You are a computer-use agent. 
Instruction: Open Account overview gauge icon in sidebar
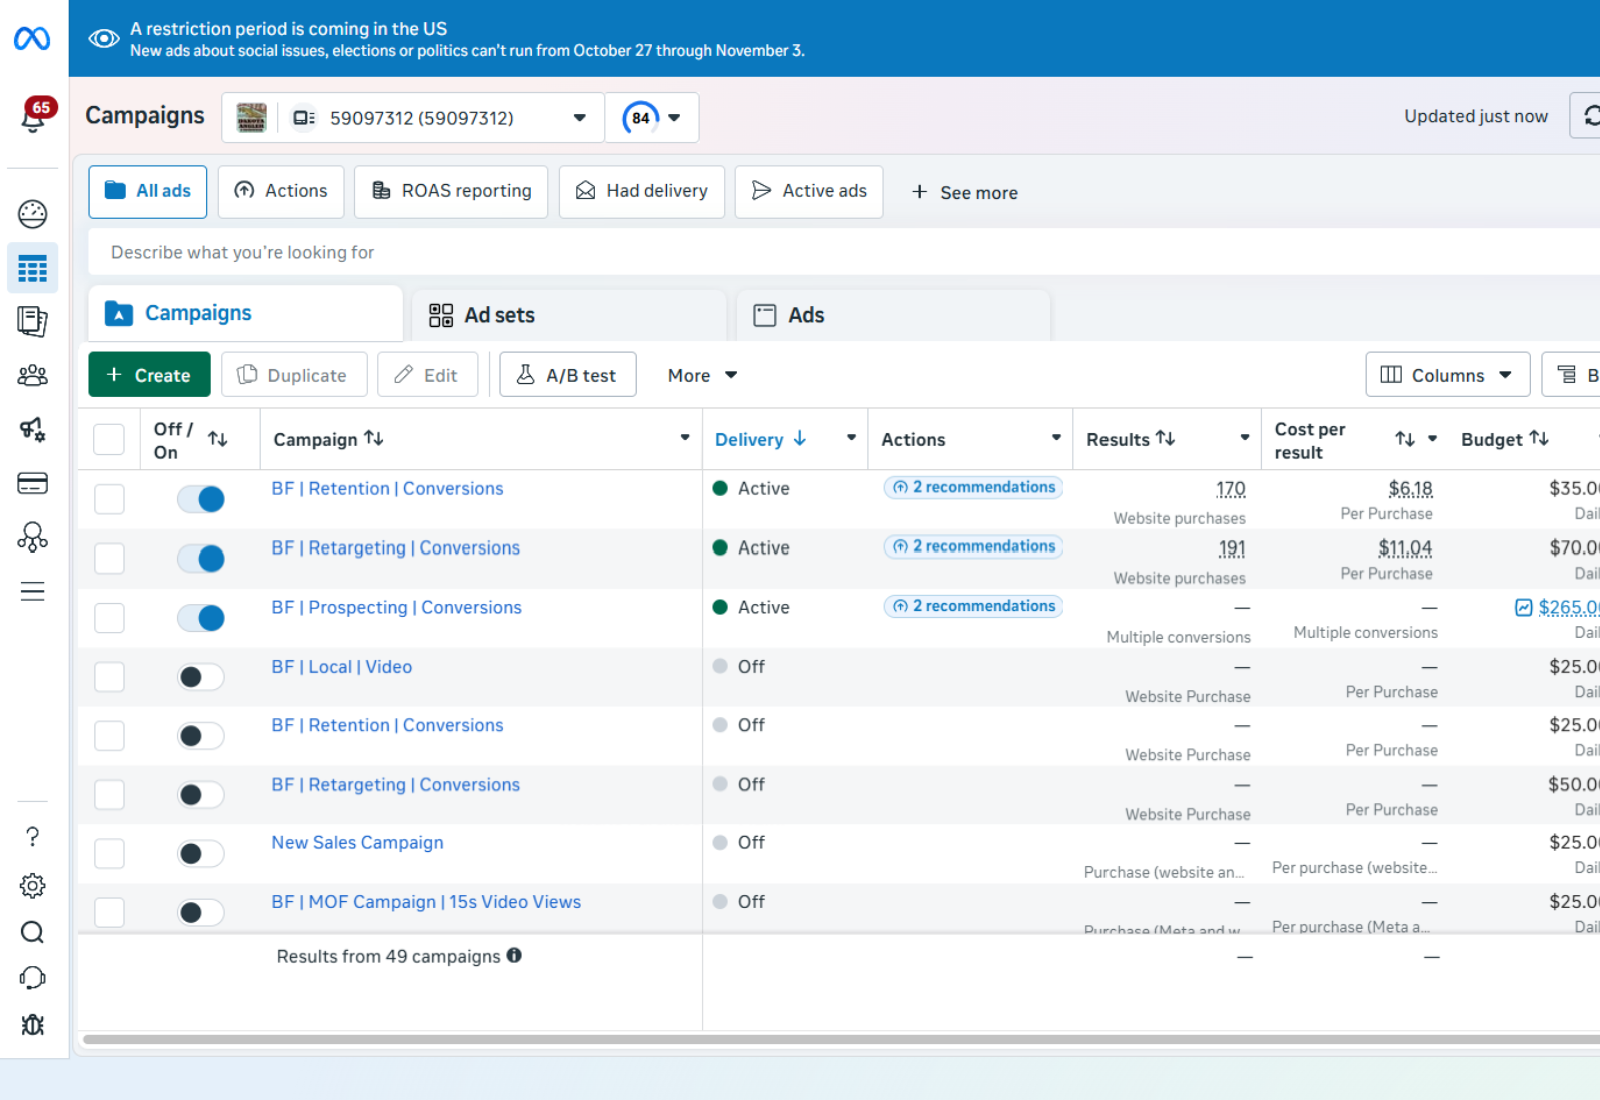[32, 213]
